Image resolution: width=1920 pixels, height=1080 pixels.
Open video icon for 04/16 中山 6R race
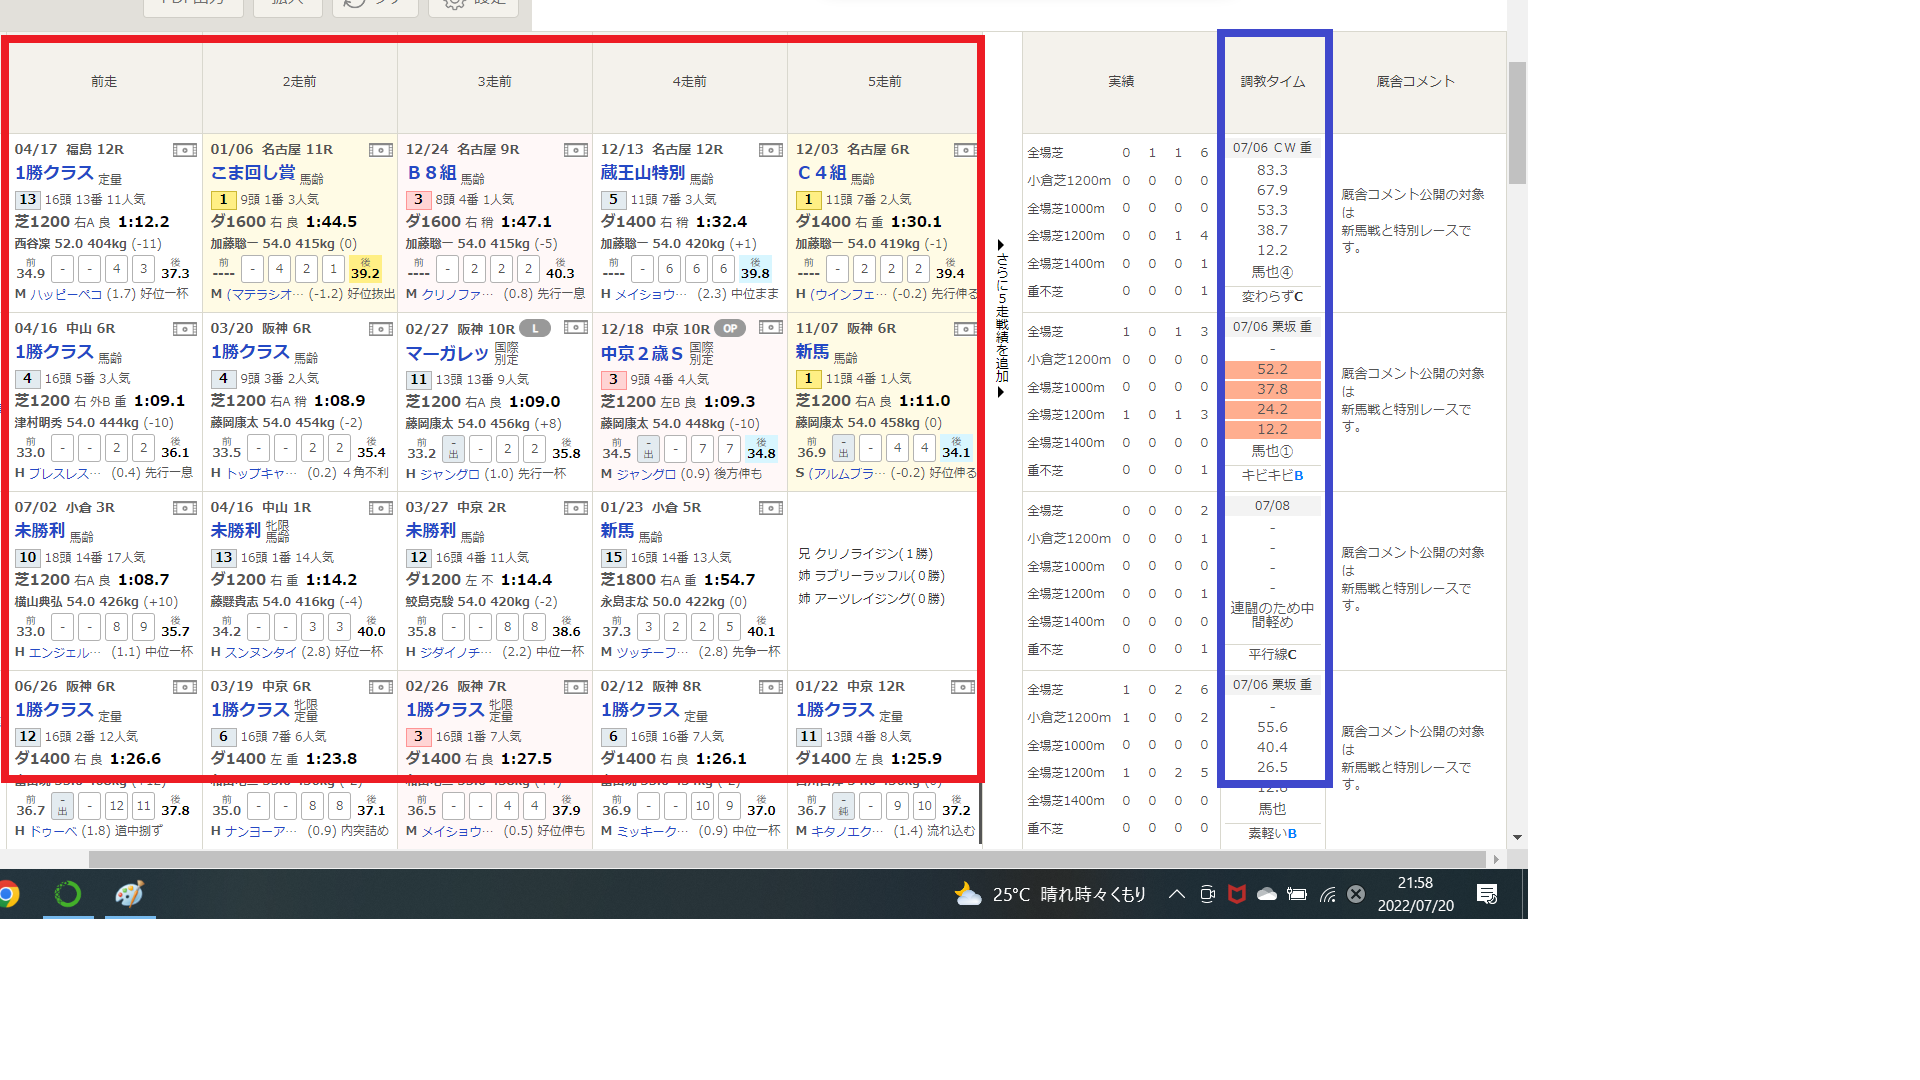click(185, 329)
